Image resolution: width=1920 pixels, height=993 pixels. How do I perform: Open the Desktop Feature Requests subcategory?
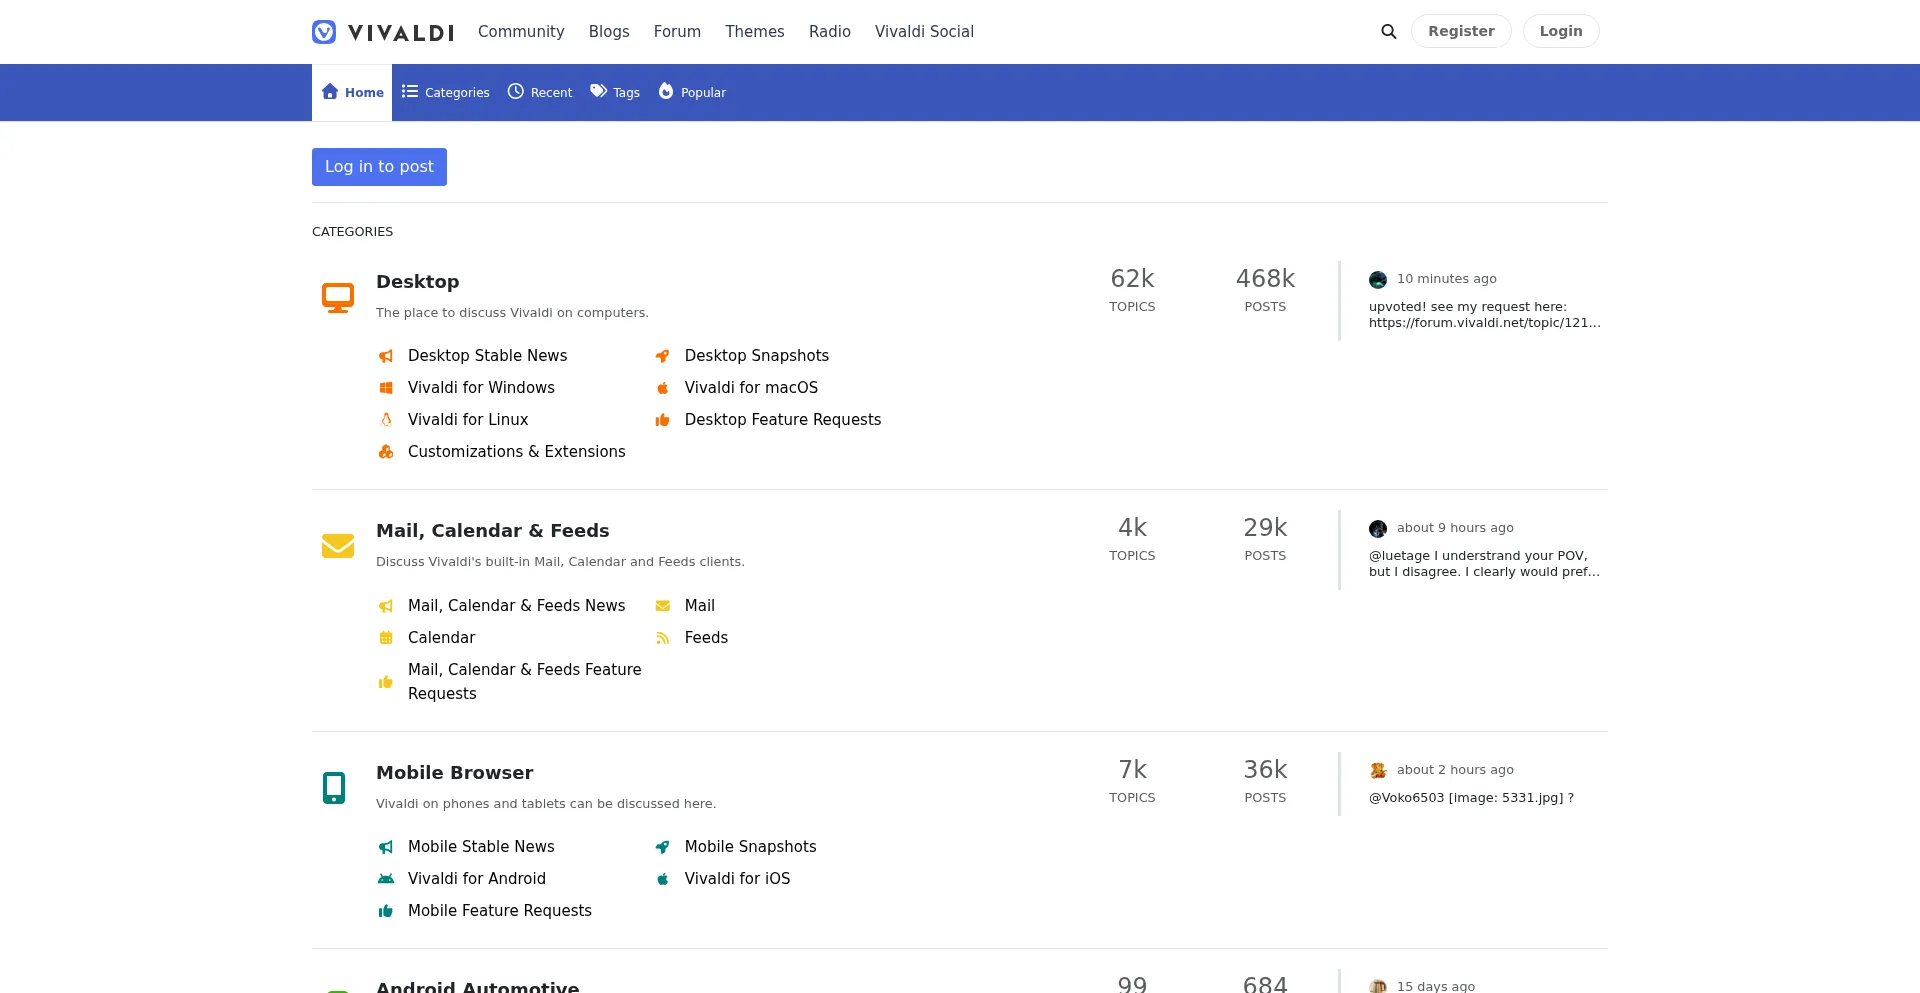pyautogui.click(x=783, y=420)
